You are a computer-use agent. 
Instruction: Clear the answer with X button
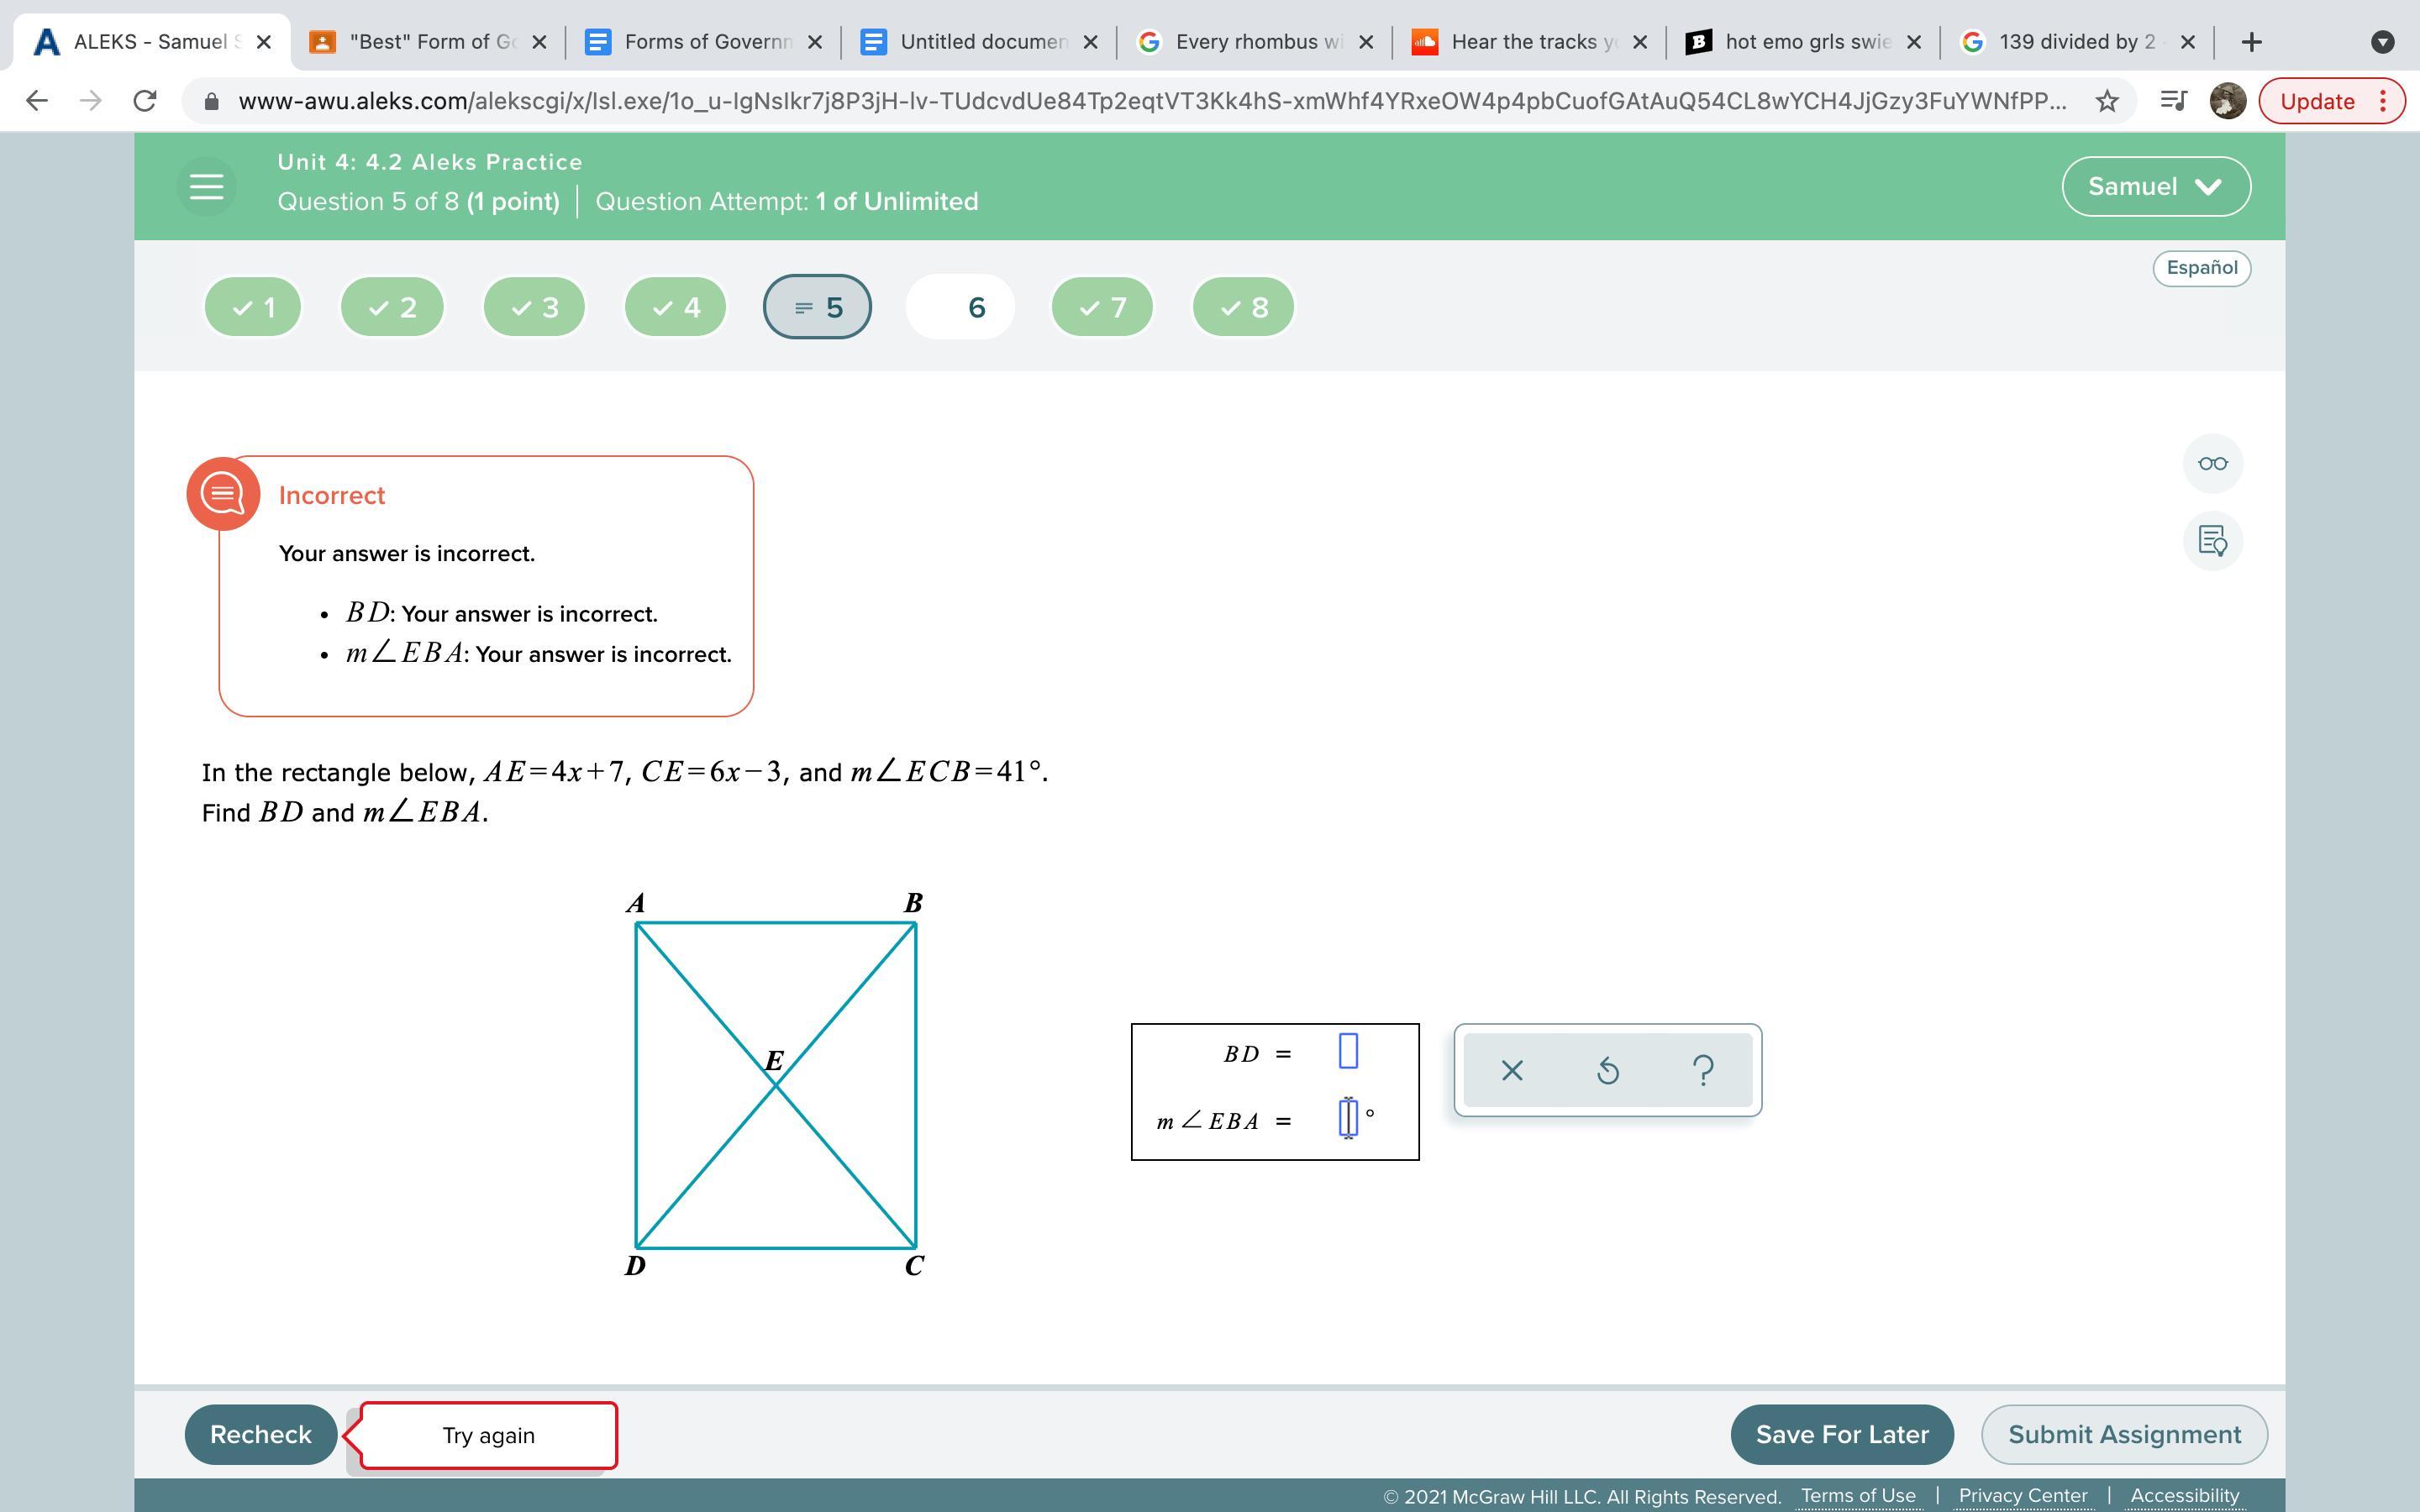(1512, 1071)
